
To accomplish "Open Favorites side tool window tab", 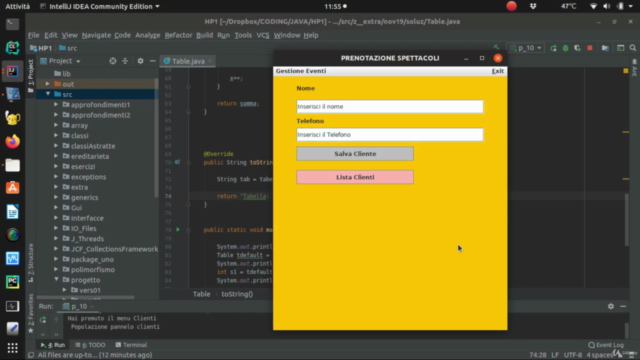I will point(31,313).
